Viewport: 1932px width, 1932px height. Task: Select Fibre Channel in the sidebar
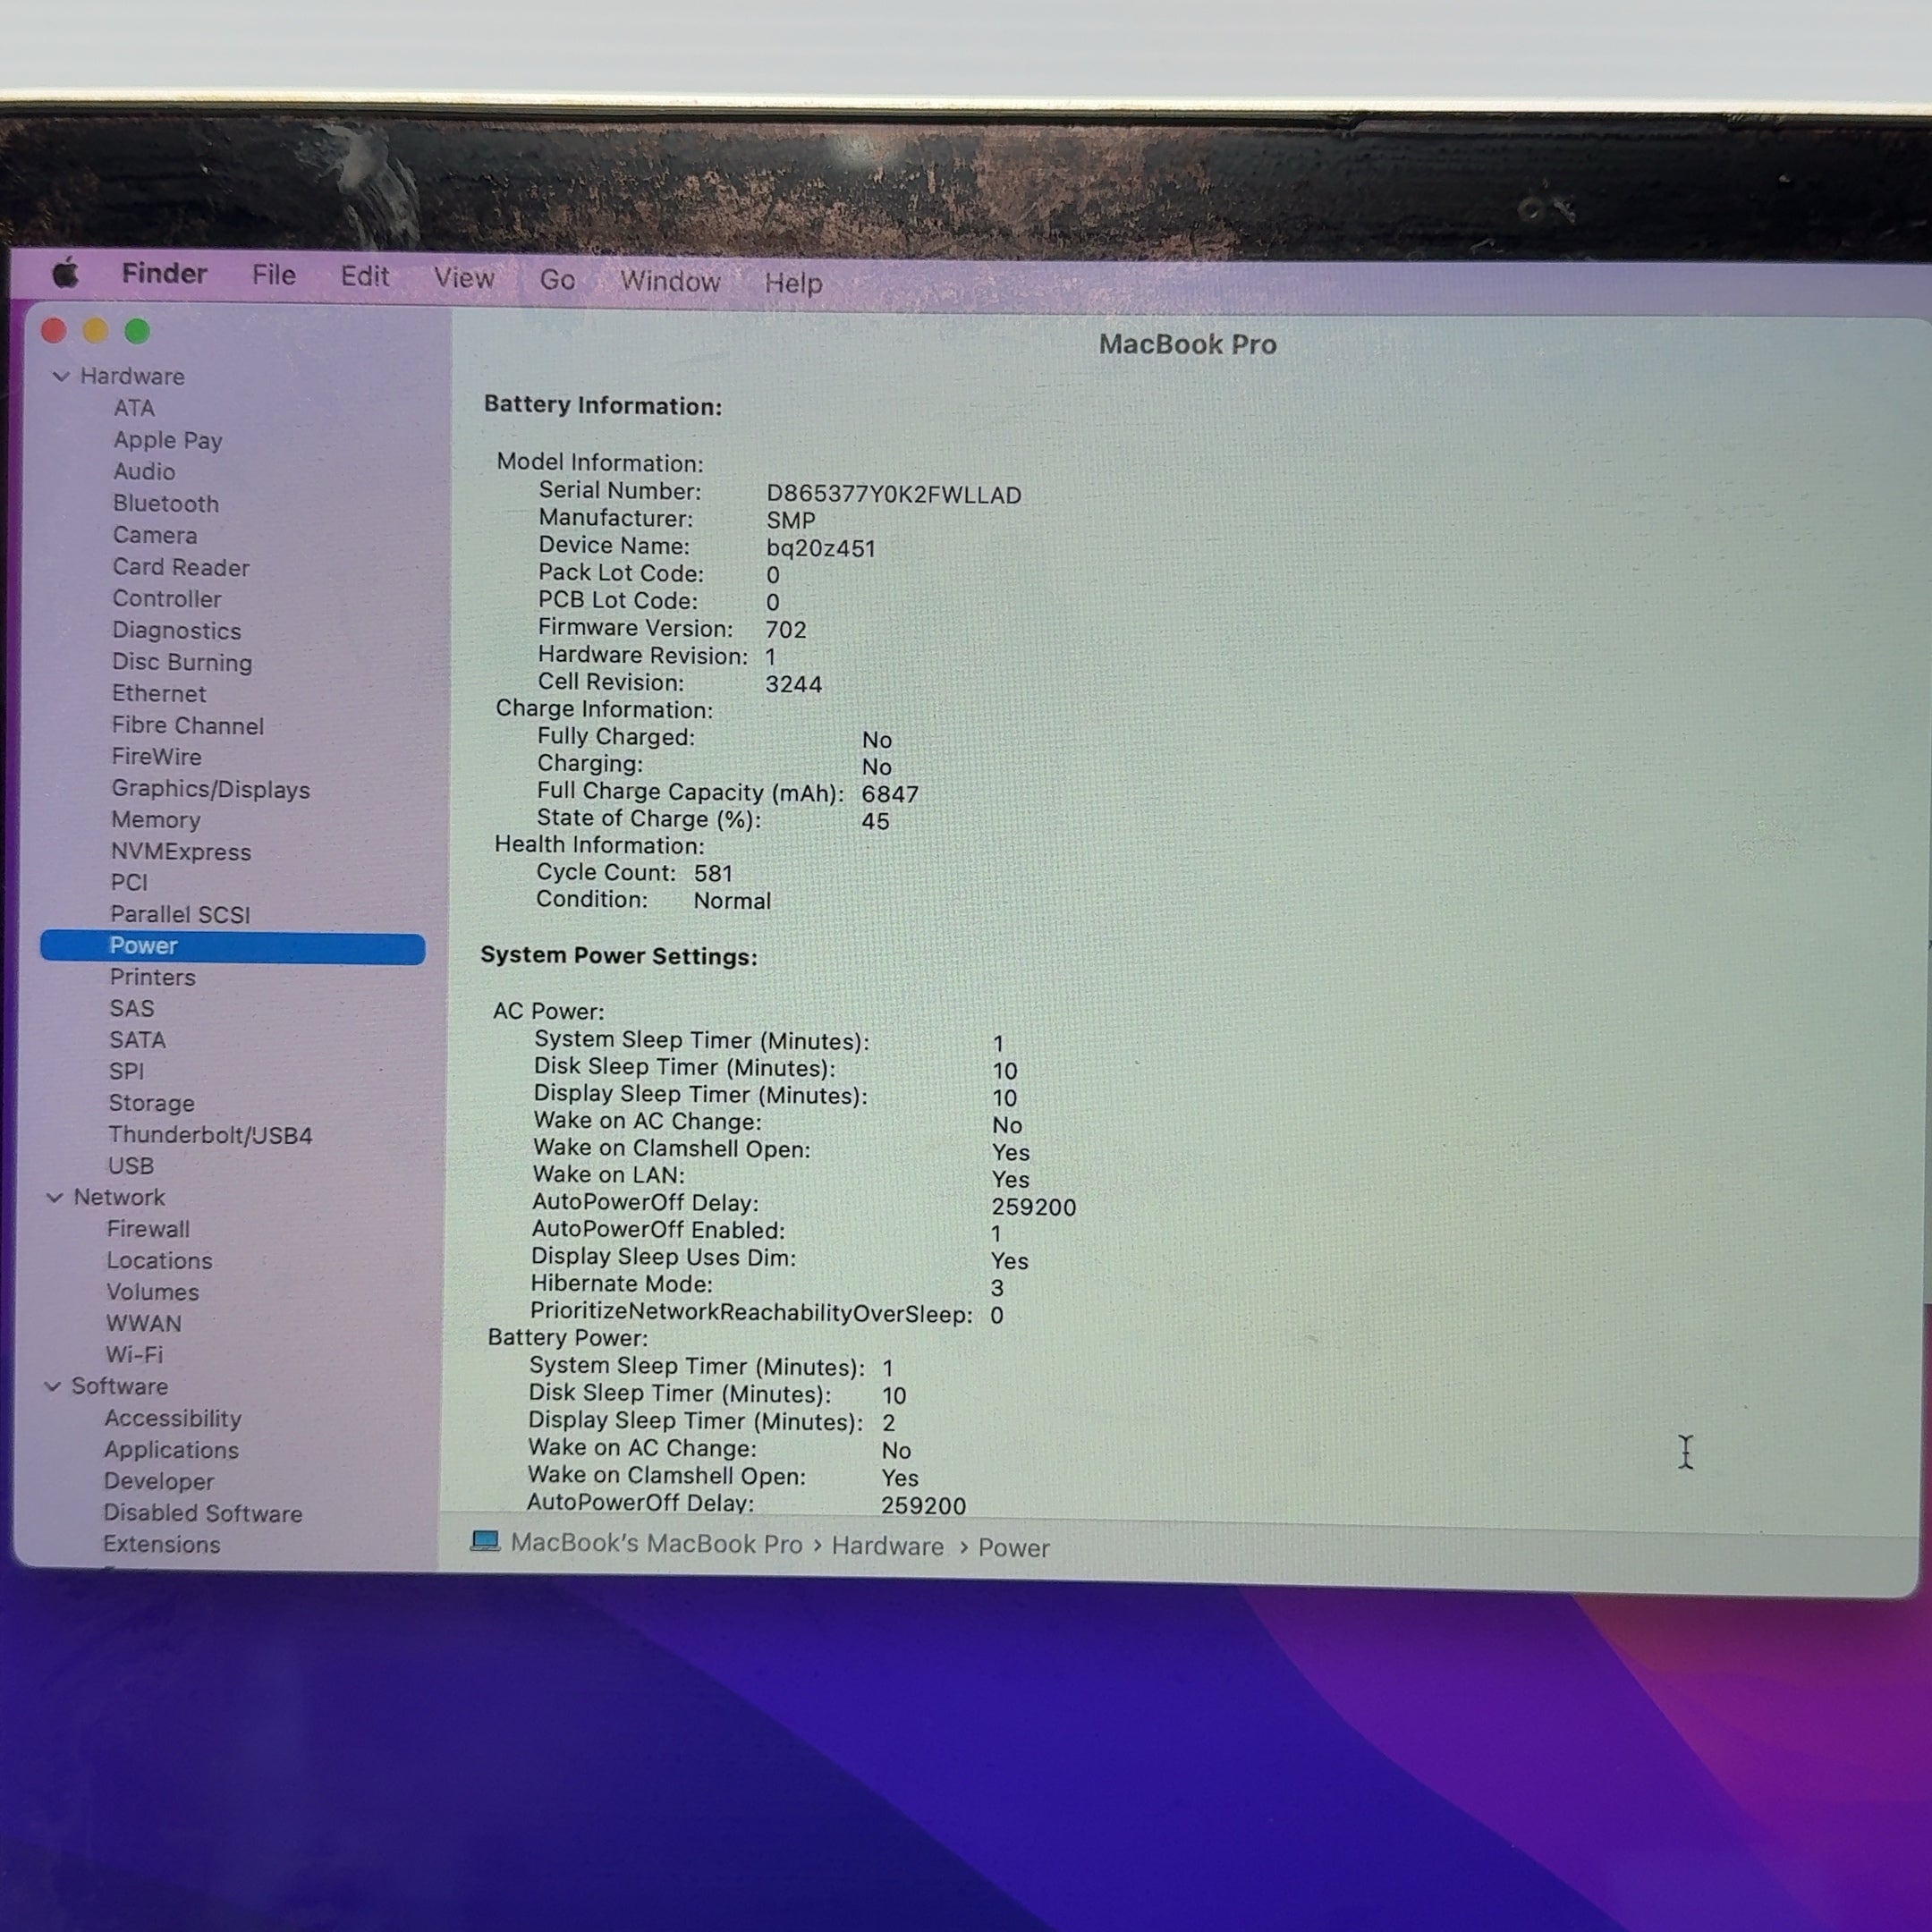pyautogui.click(x=188, y=725)
